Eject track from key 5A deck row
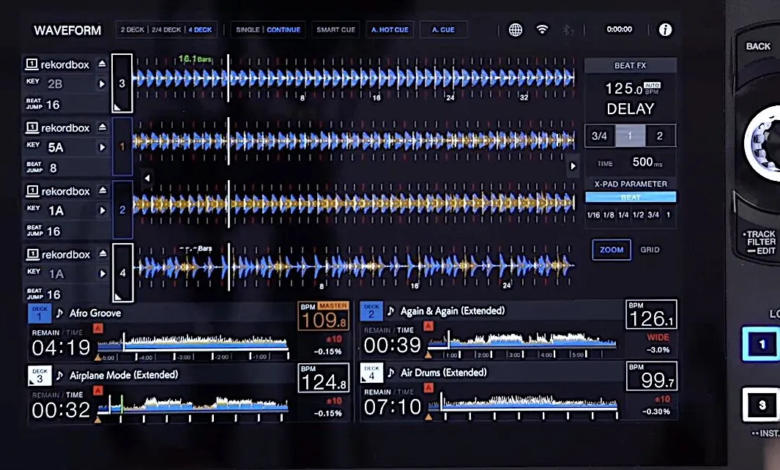Viewport: 780px width, 470px height. (x=102, y=127)
